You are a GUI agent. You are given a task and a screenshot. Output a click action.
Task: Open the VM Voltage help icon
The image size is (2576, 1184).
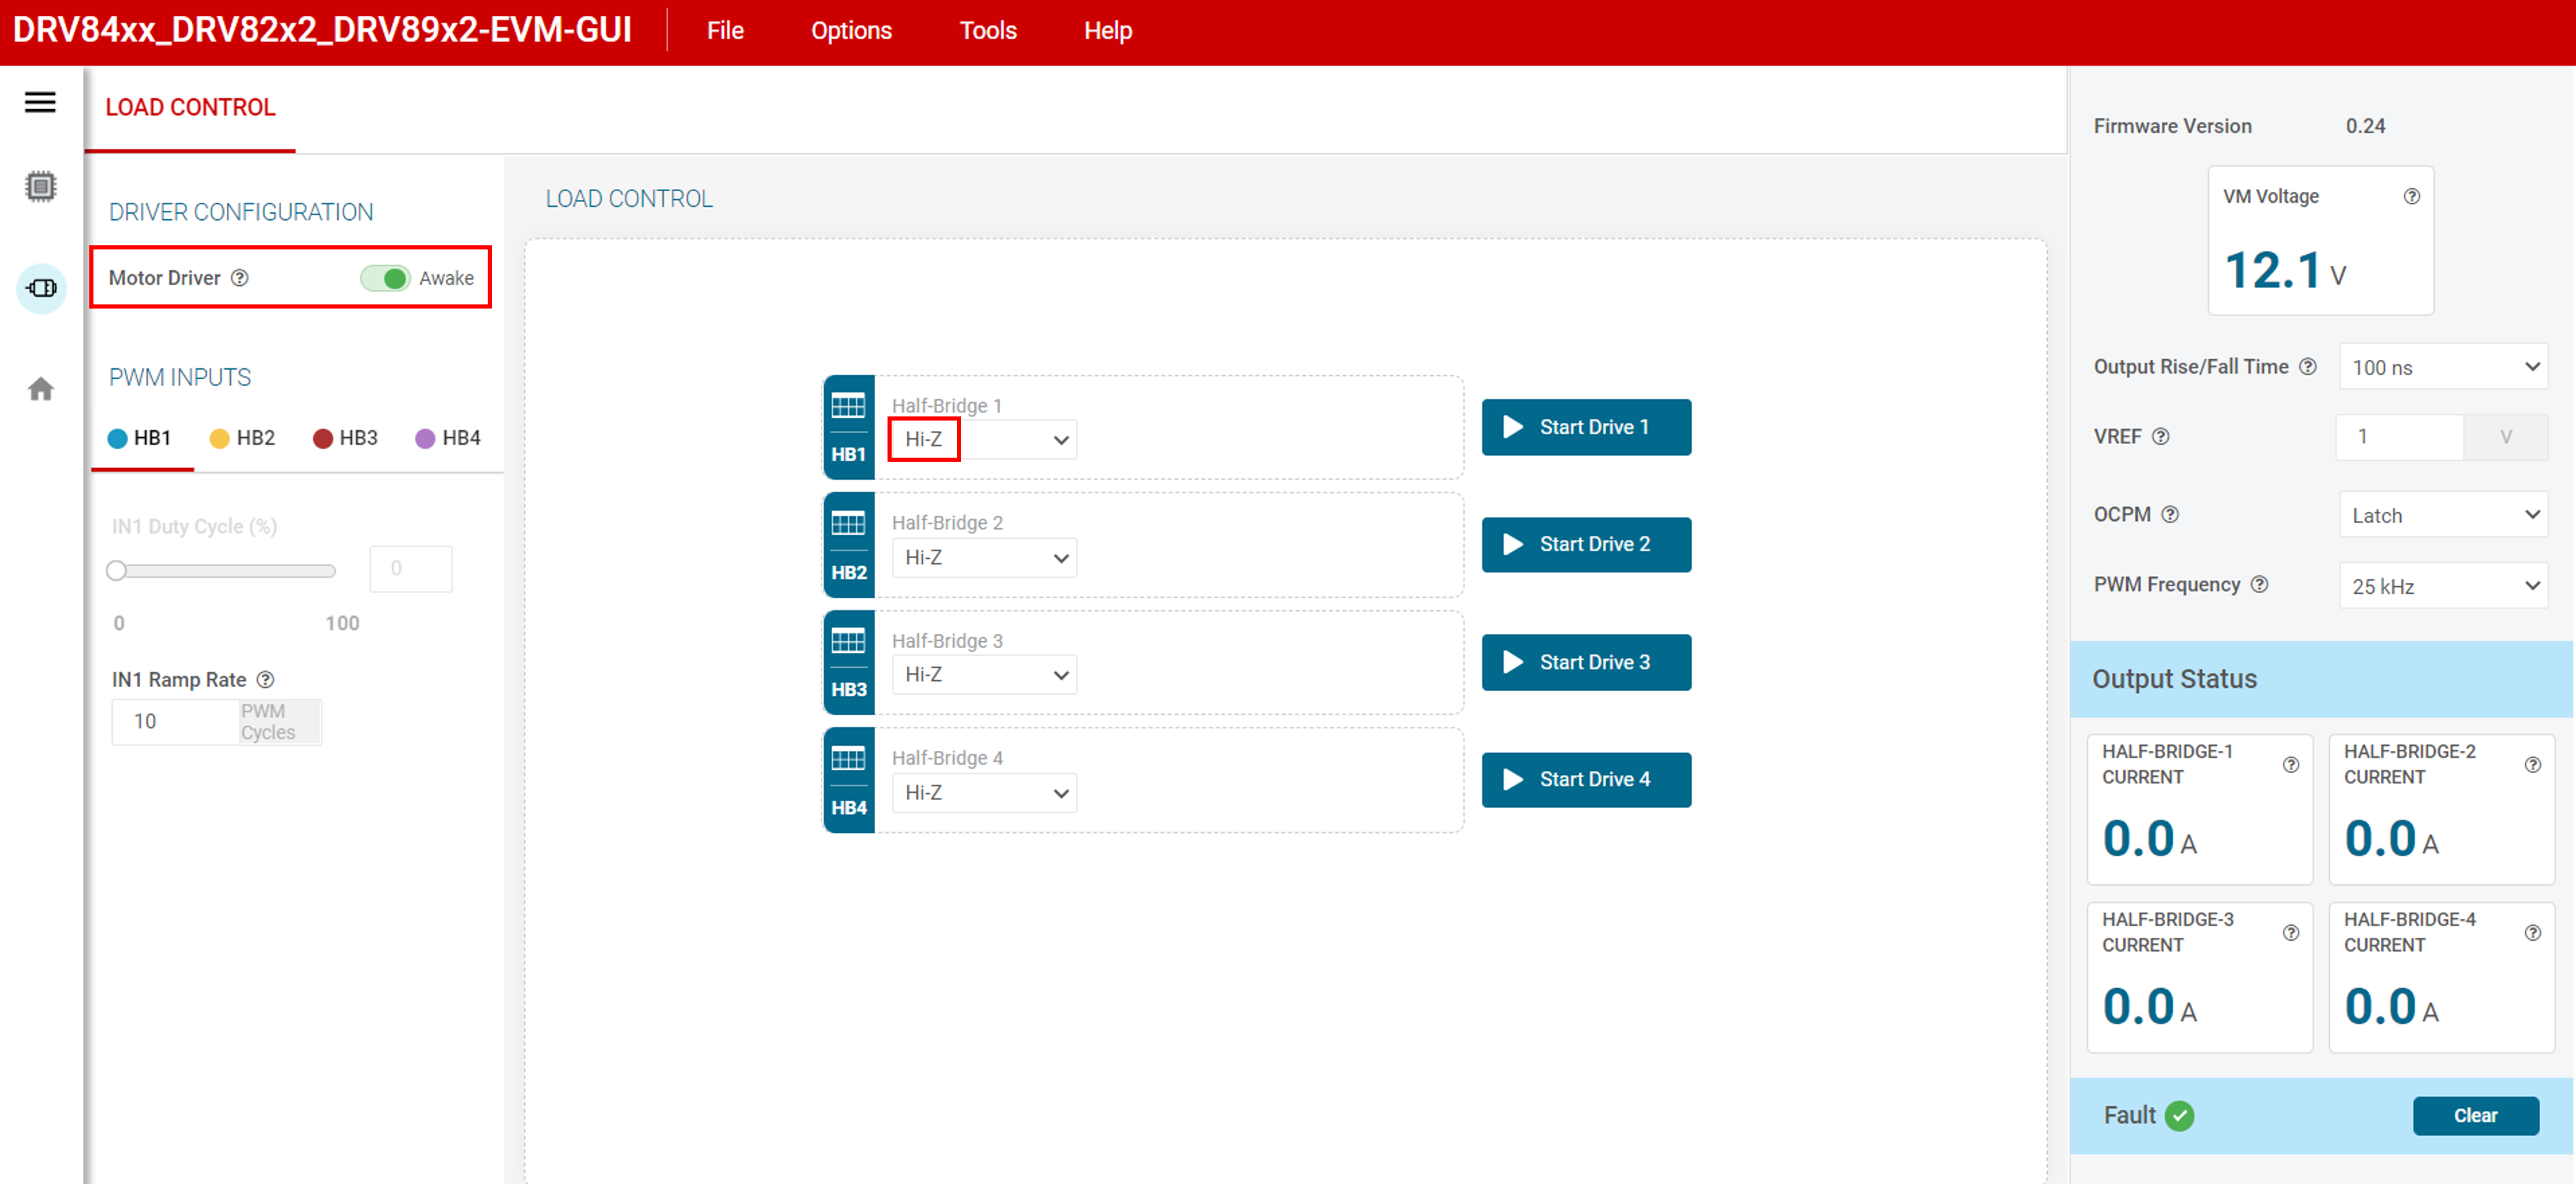2411,196
